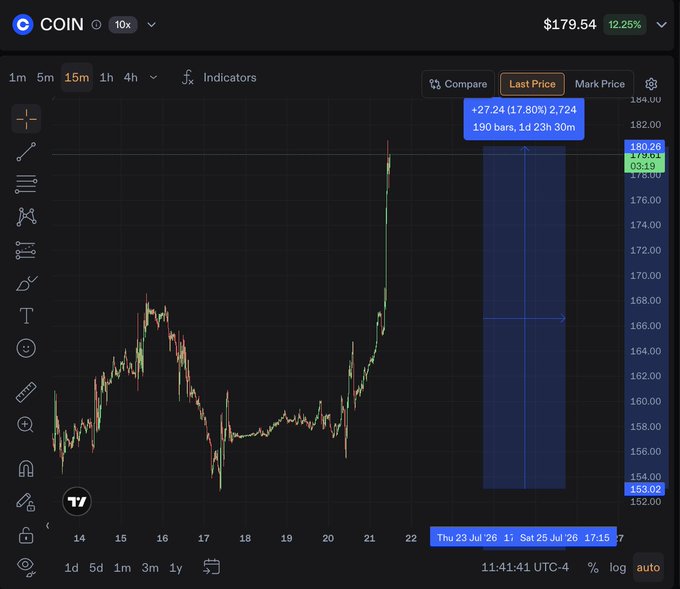Image resolution: width=680 pixels, height=589 pixels.
Task: Select the trend line drawing tool
Action: point(26,152)
